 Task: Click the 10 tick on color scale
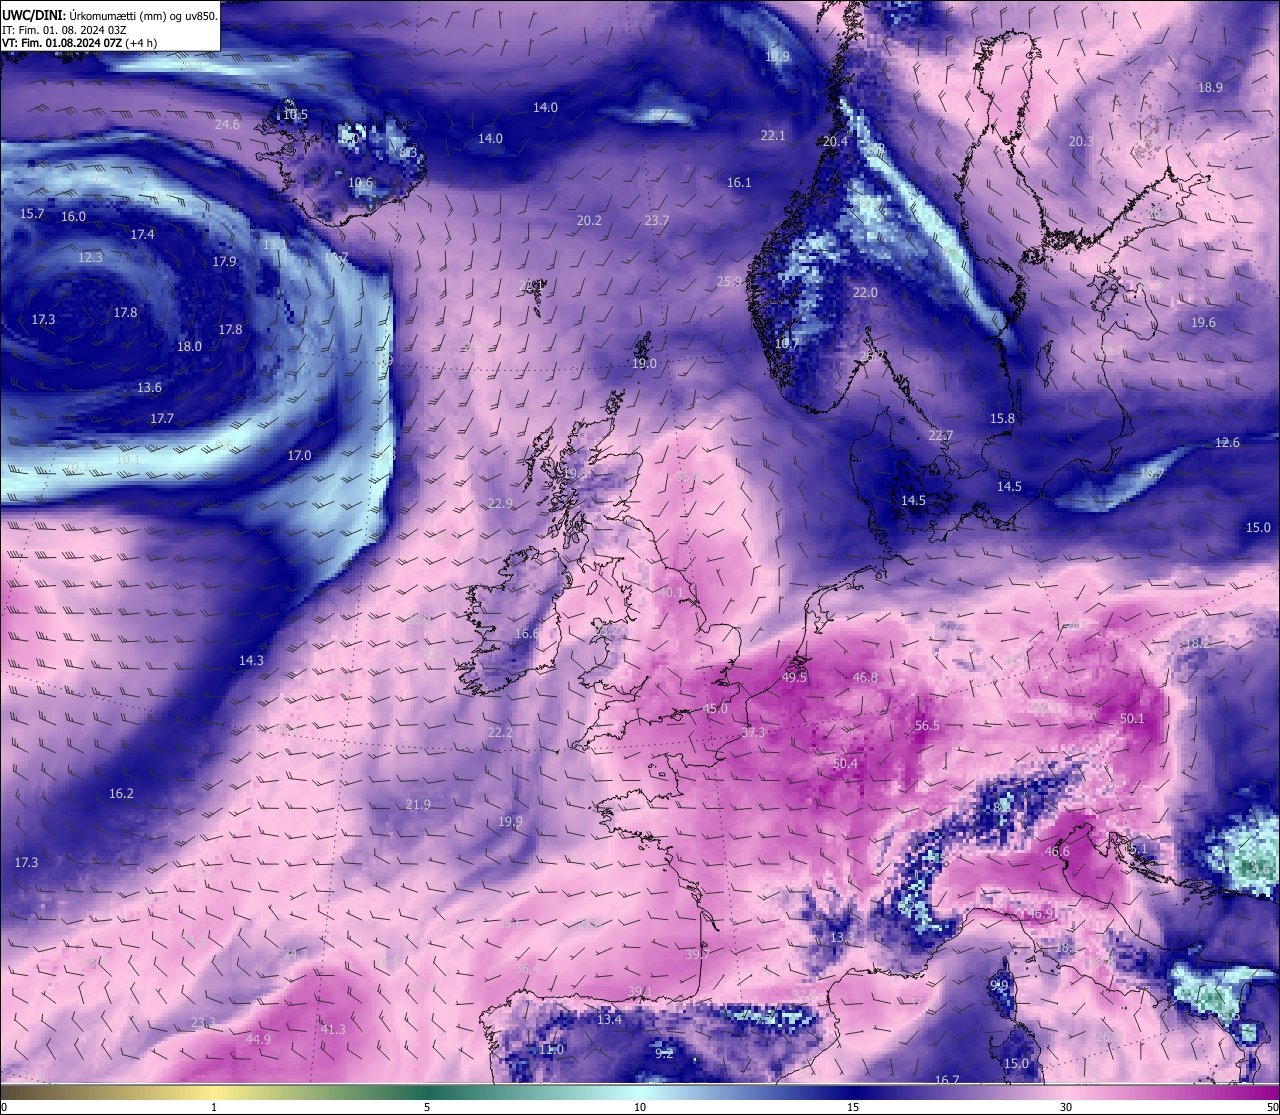[640, 1107]
